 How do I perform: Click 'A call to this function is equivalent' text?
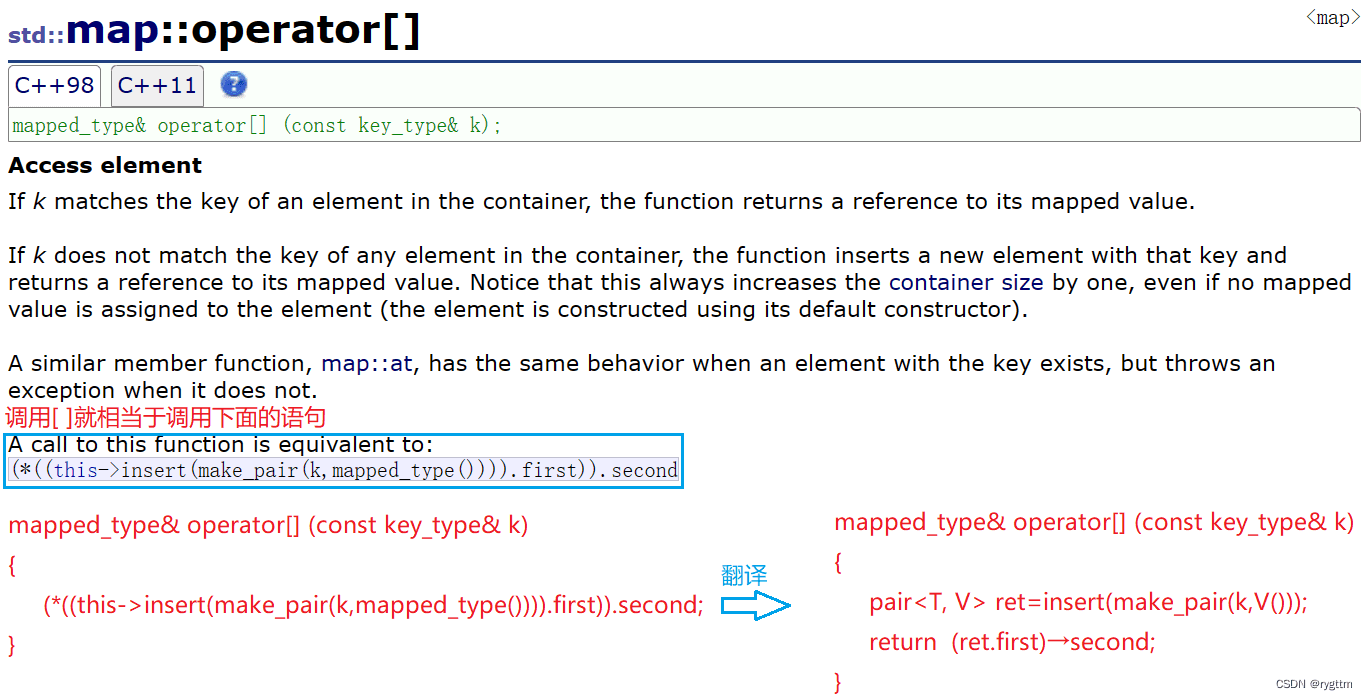pyautogui.click(x=220, y=445)
